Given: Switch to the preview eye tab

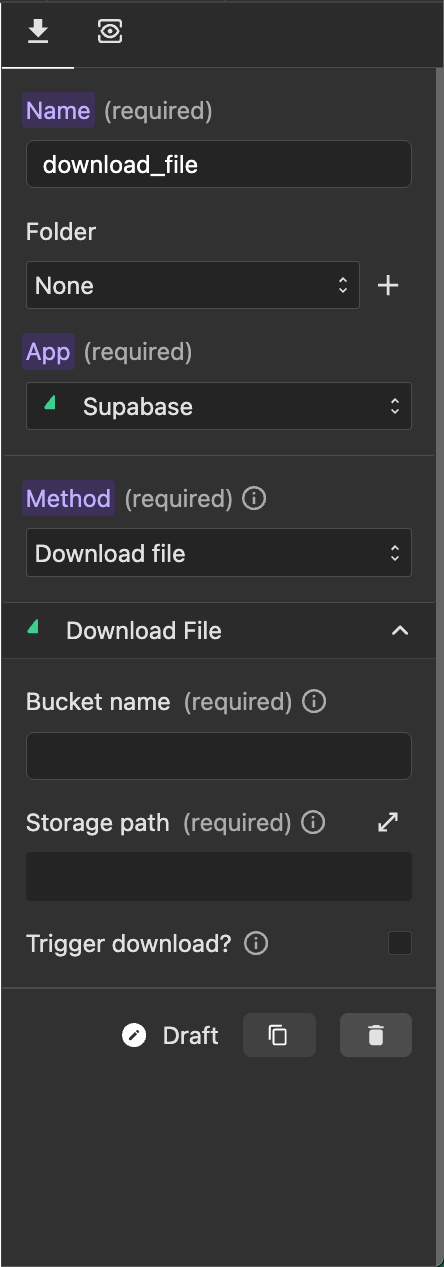Looking at the screenshot, I should 110,33.
